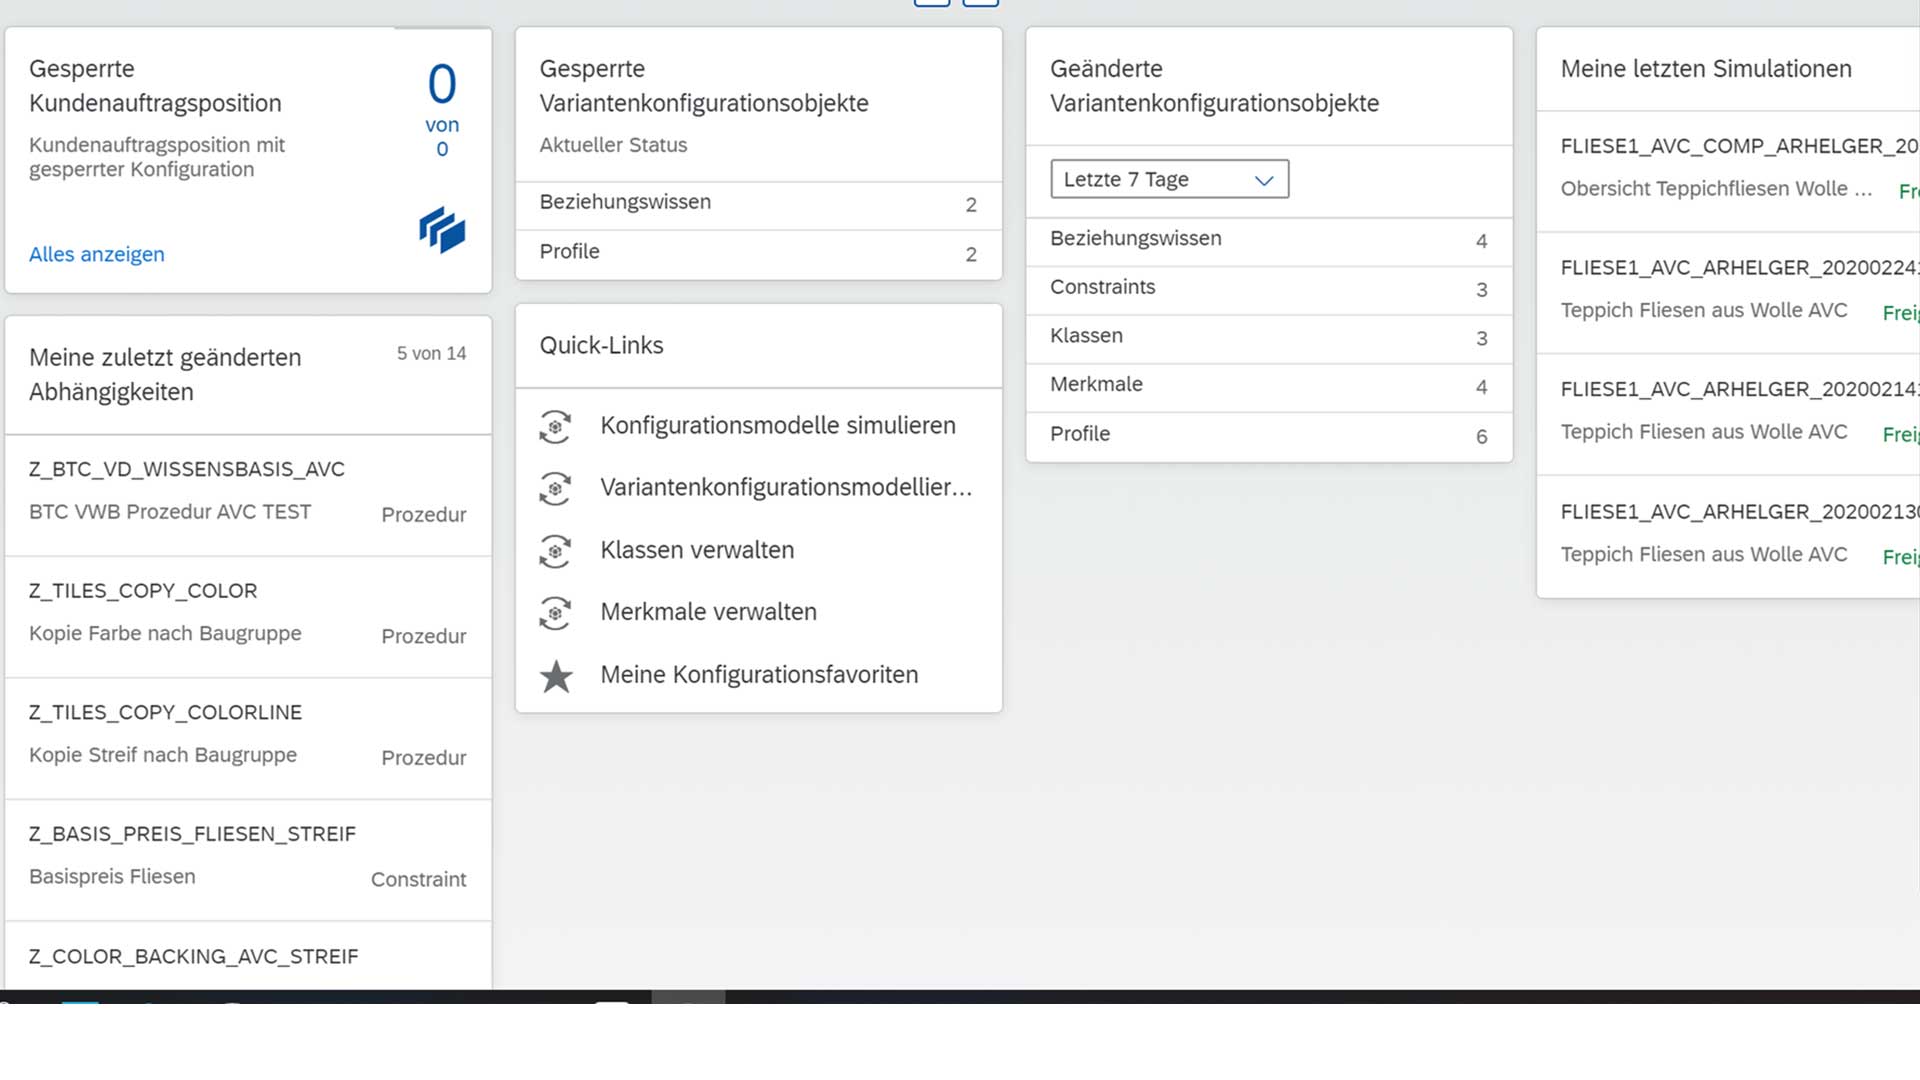Select Beziehungswissen row in Gesperrte Variantenkonfigurationsobjekte
The image size is (1920, 1080).
pyautogui.click(x=758, y=203)
